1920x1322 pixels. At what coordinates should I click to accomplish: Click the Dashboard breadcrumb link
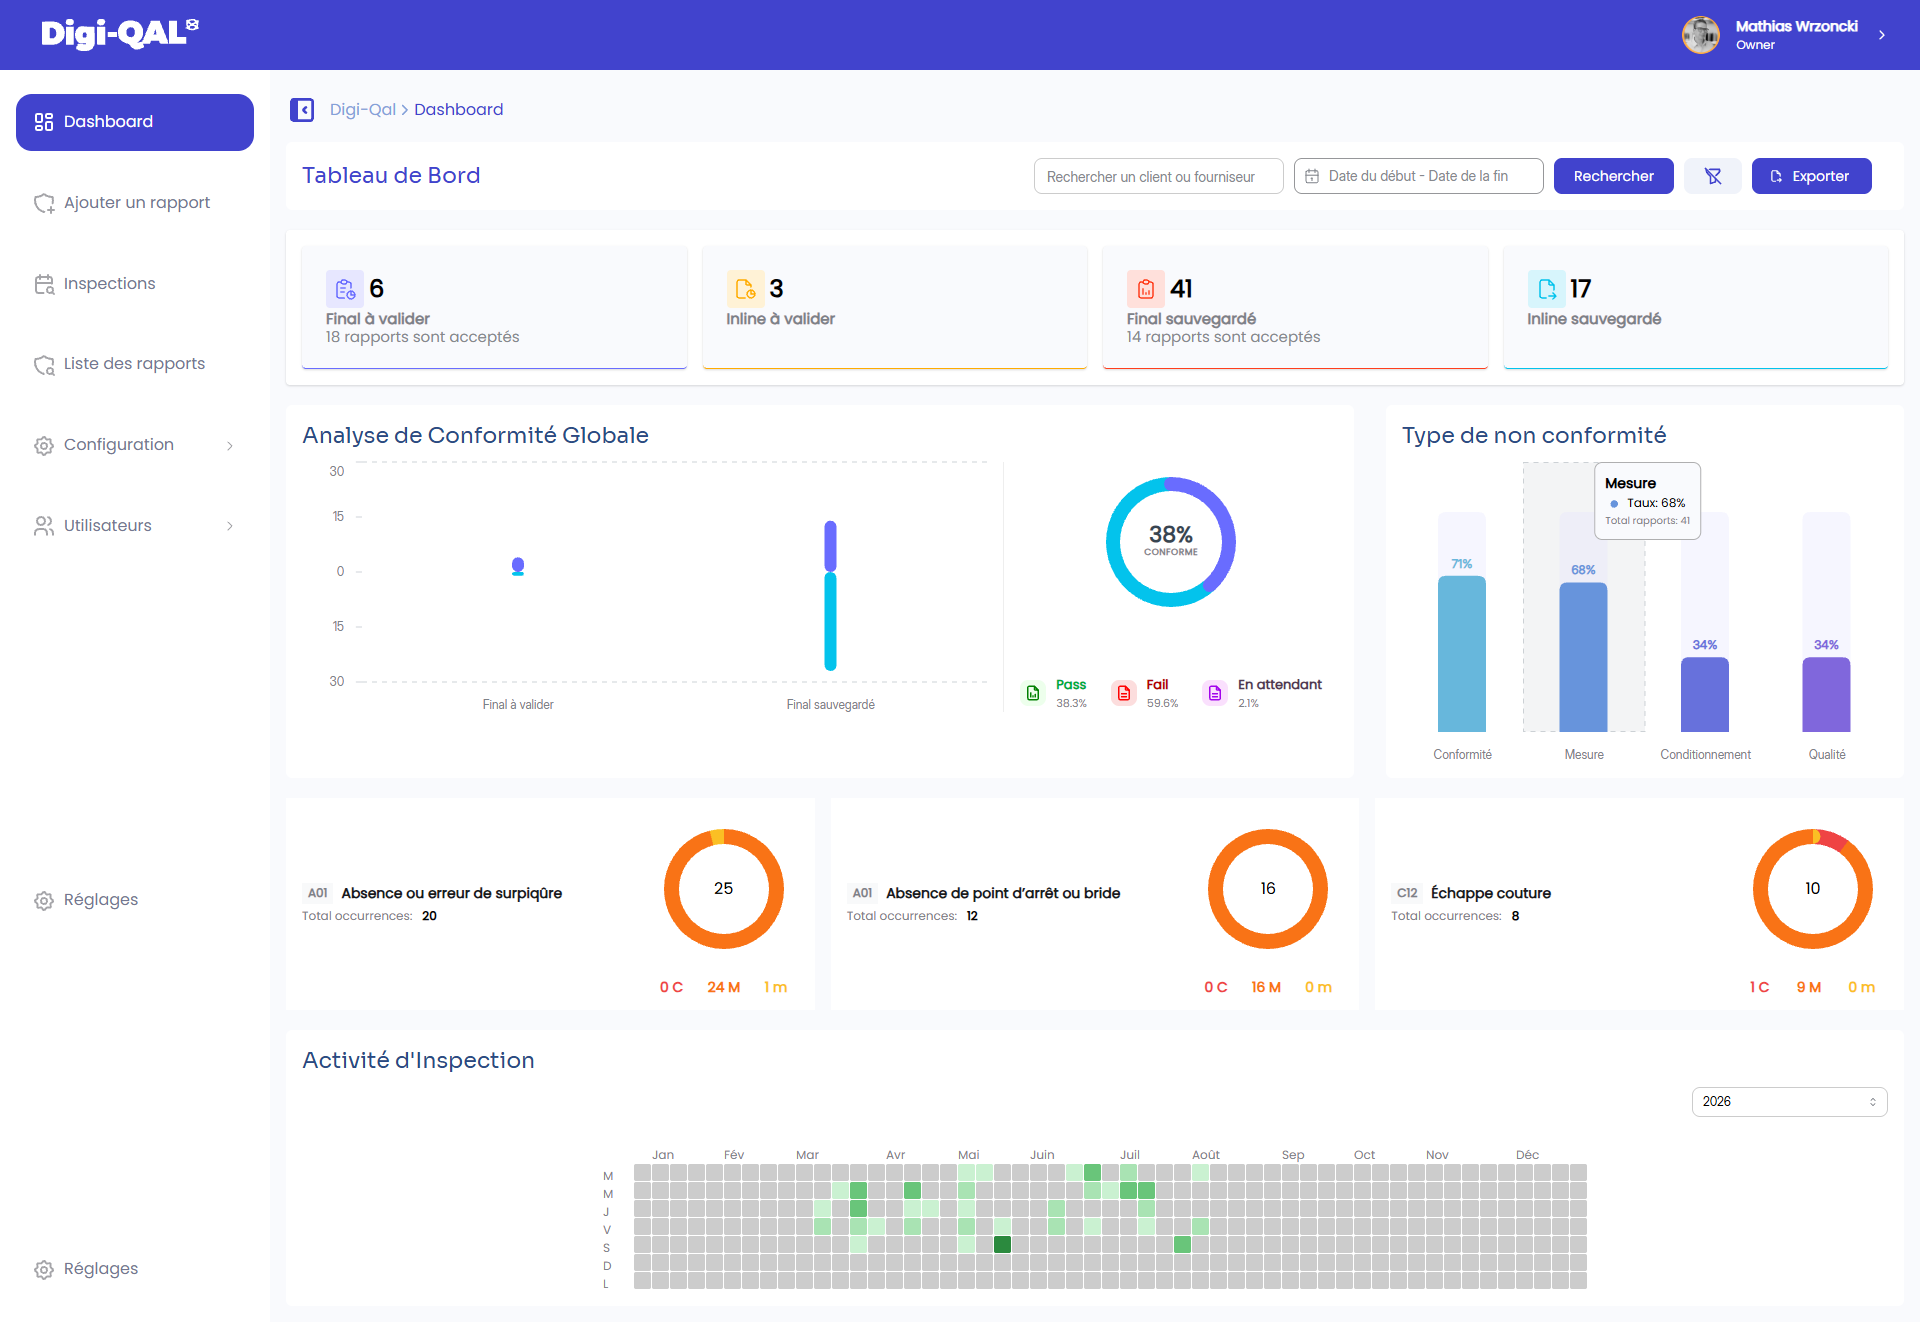pos(459,110)
